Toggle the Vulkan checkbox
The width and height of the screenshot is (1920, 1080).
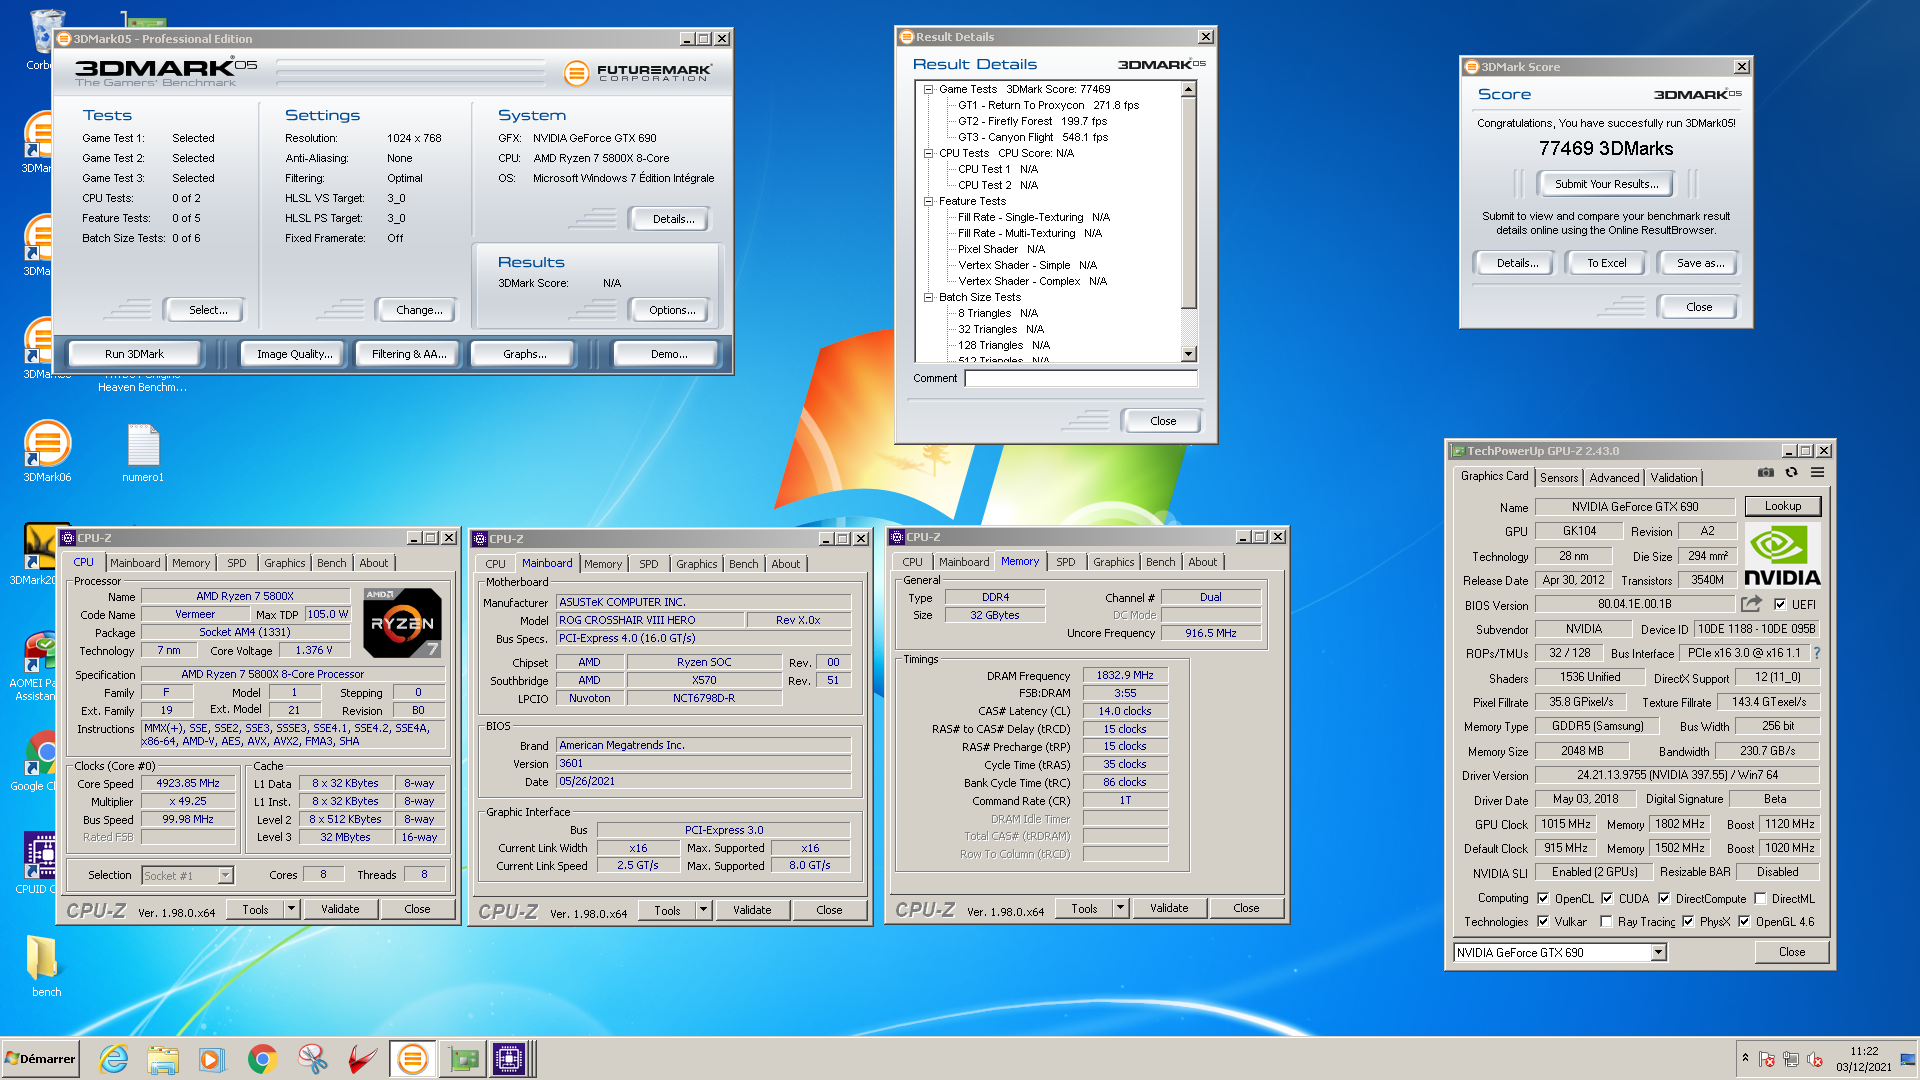click(1543, 921)
